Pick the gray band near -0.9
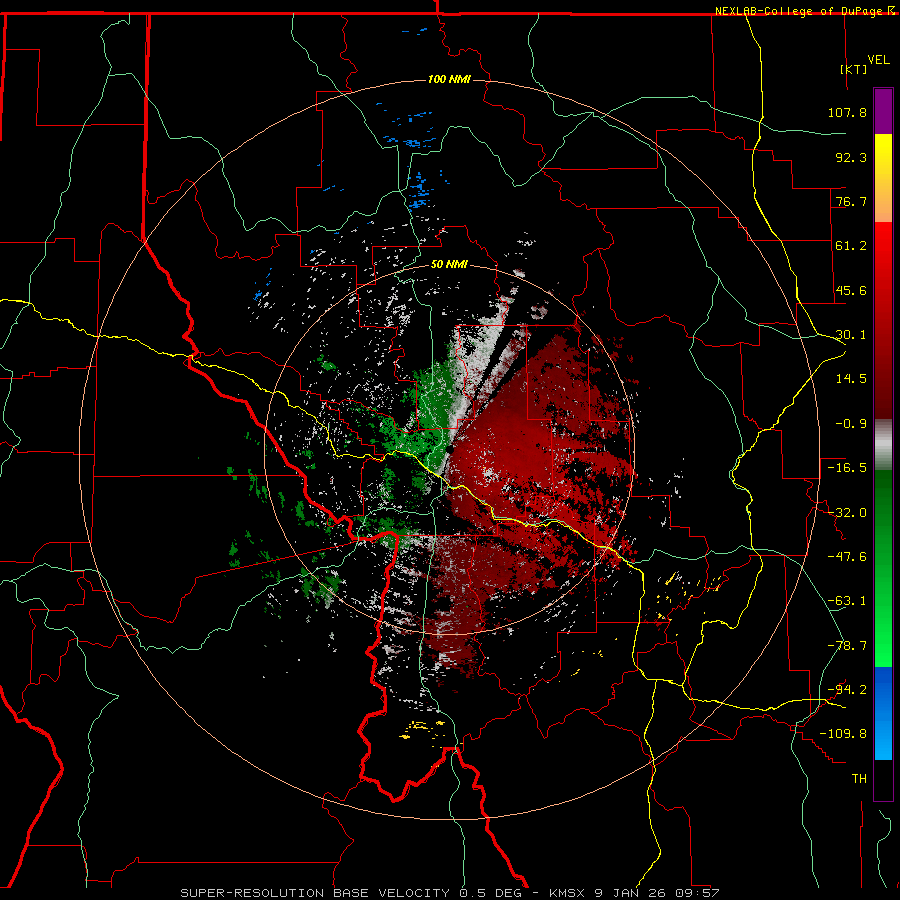The image size is (900, 900). [883, 445]
